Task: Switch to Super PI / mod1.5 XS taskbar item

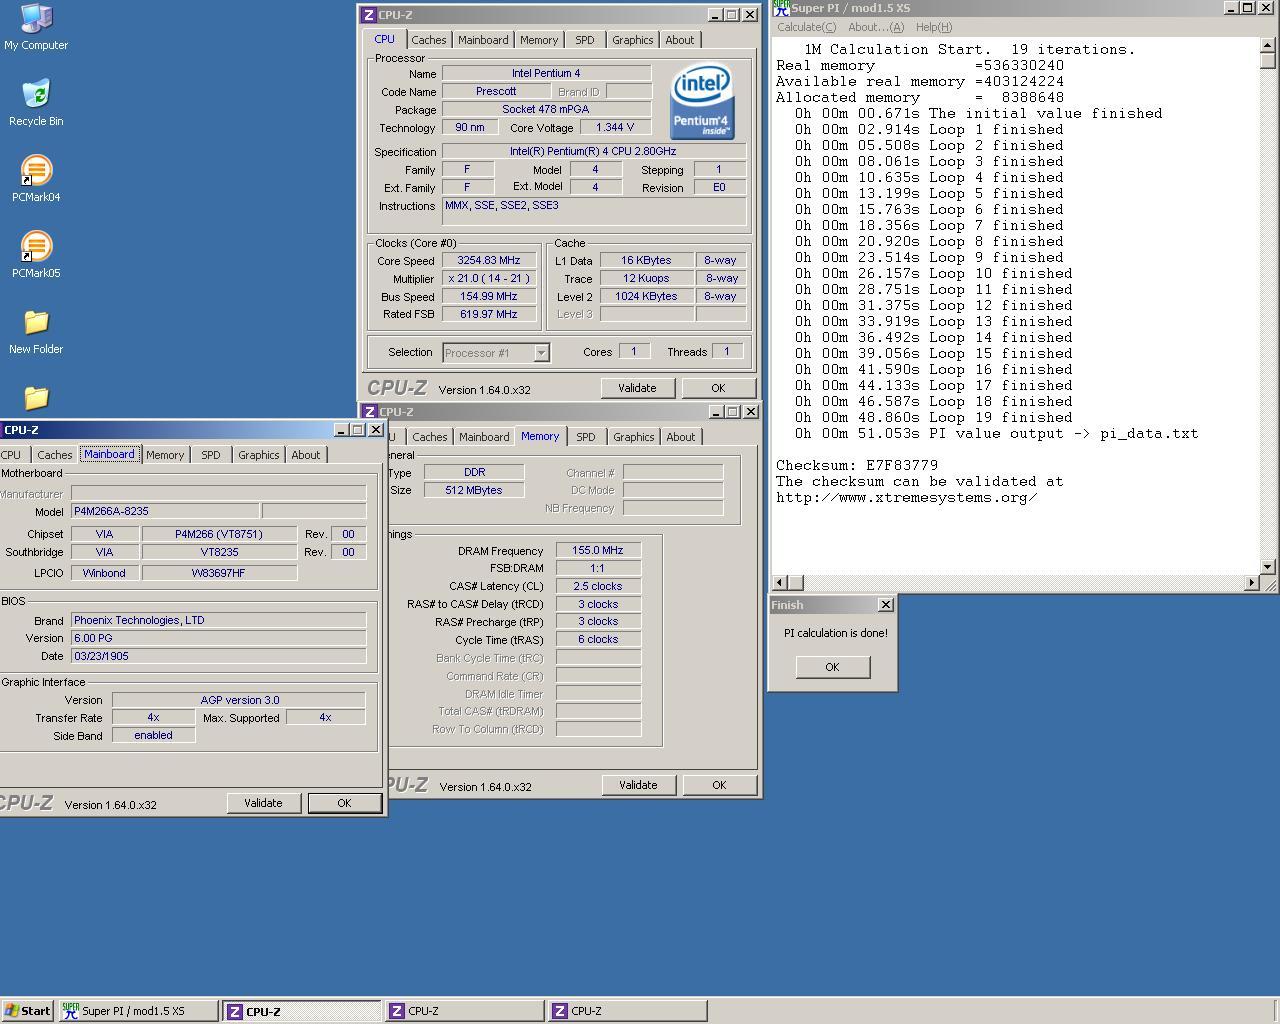Action: 138,1011
